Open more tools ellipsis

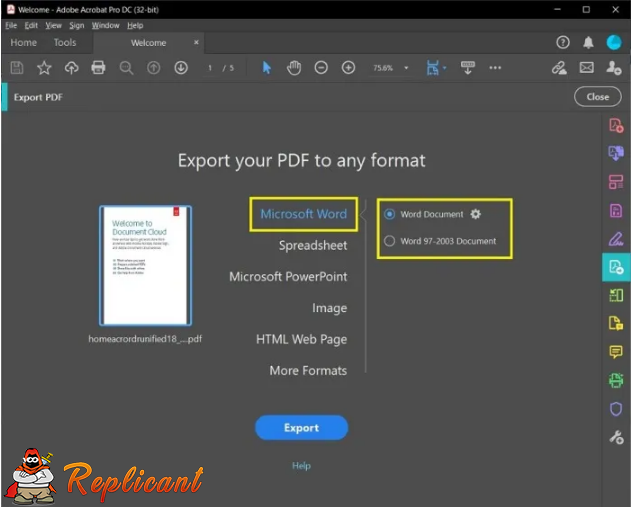(x=495, y=68)
